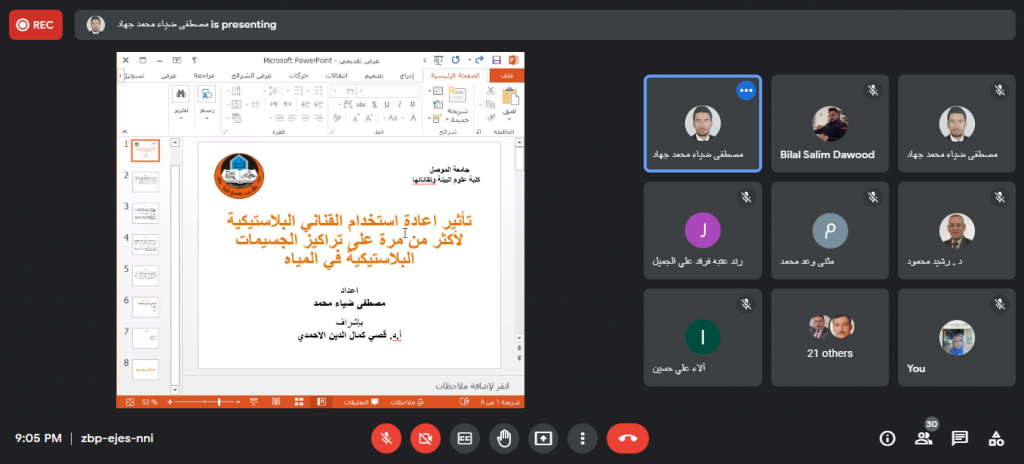Raise your hand in the meeting
The width and height of the screenshot is (1024, 464).
[504, 438]
